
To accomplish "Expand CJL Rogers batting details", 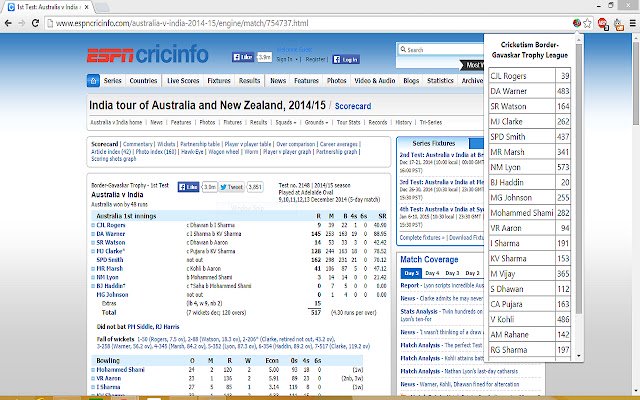I will point(93,225).
